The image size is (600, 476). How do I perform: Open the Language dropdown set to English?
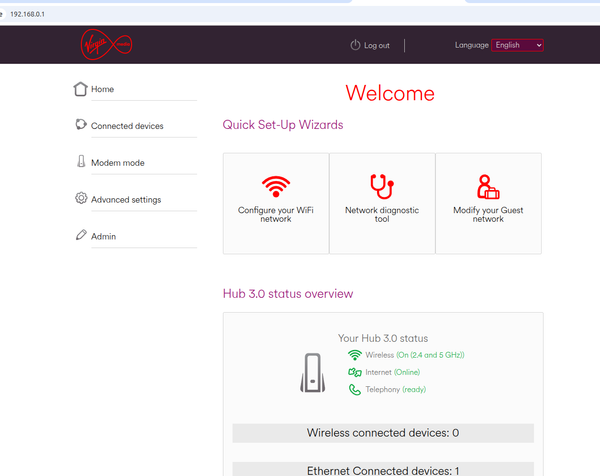tap(517, 45)
